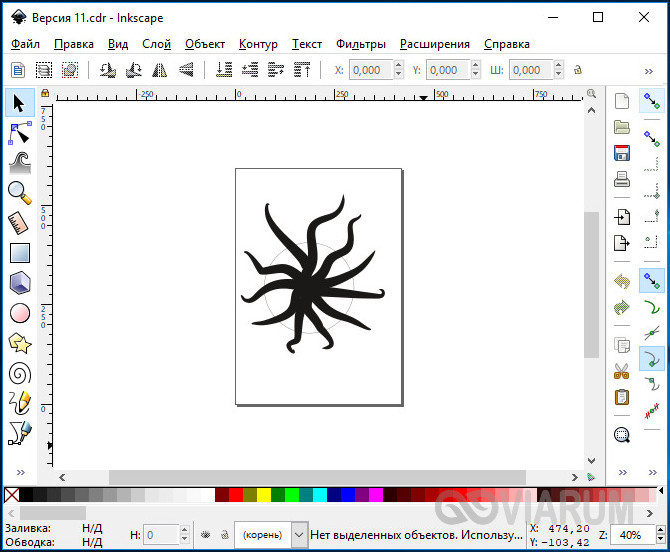This screenshot has width=670, height=552.
Task: Open document folder icon
Action: [x=622, y=127]
